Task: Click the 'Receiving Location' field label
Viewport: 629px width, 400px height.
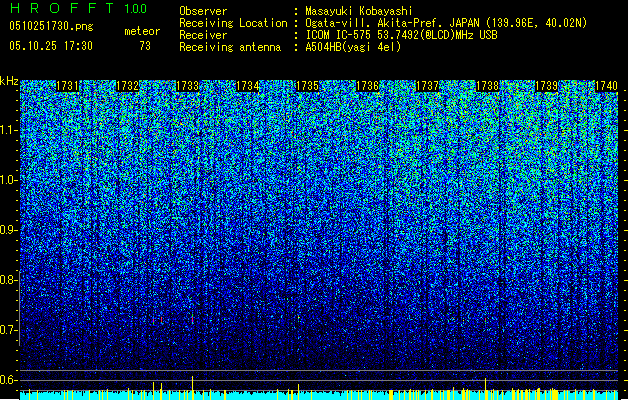Action: 233,23
